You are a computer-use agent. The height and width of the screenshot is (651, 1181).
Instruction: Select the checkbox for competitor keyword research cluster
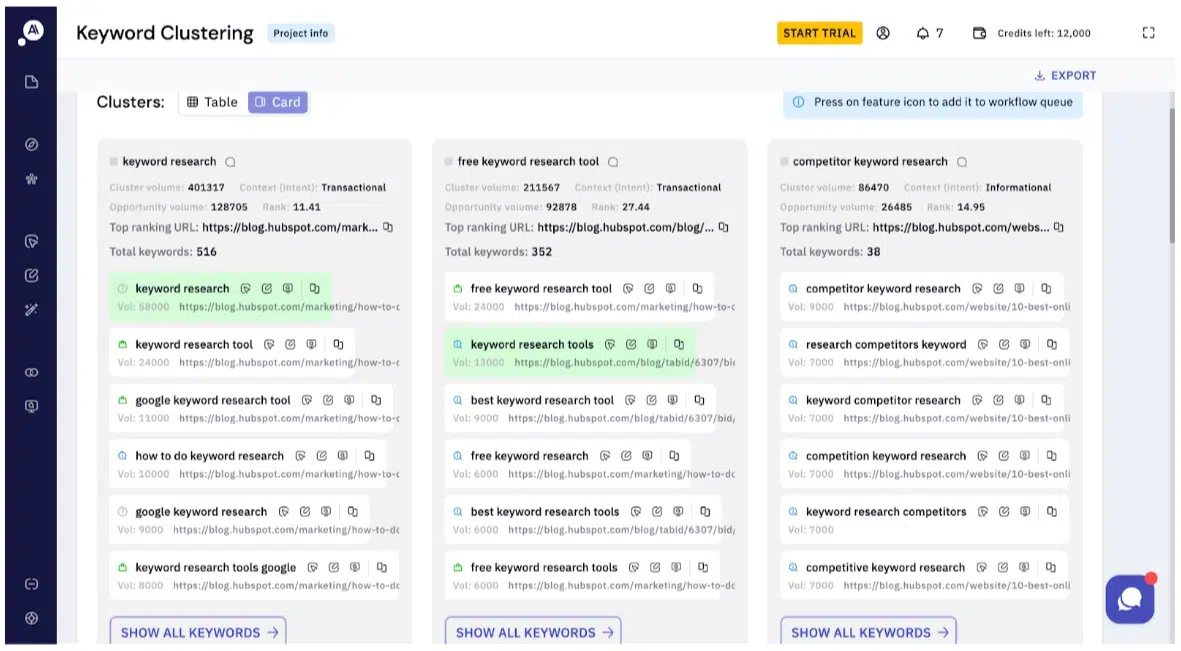pos(784,160)
